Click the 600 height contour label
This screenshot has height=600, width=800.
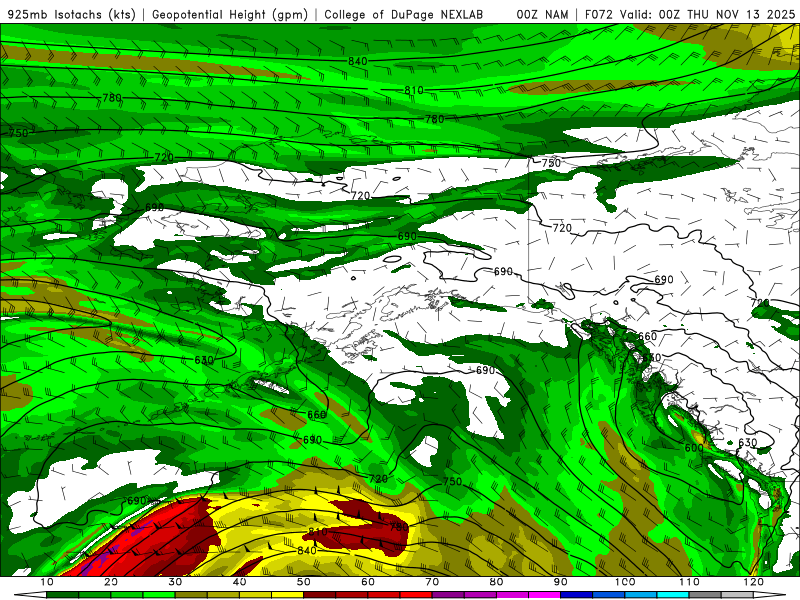pyautogui.click(x=694, y=448)
